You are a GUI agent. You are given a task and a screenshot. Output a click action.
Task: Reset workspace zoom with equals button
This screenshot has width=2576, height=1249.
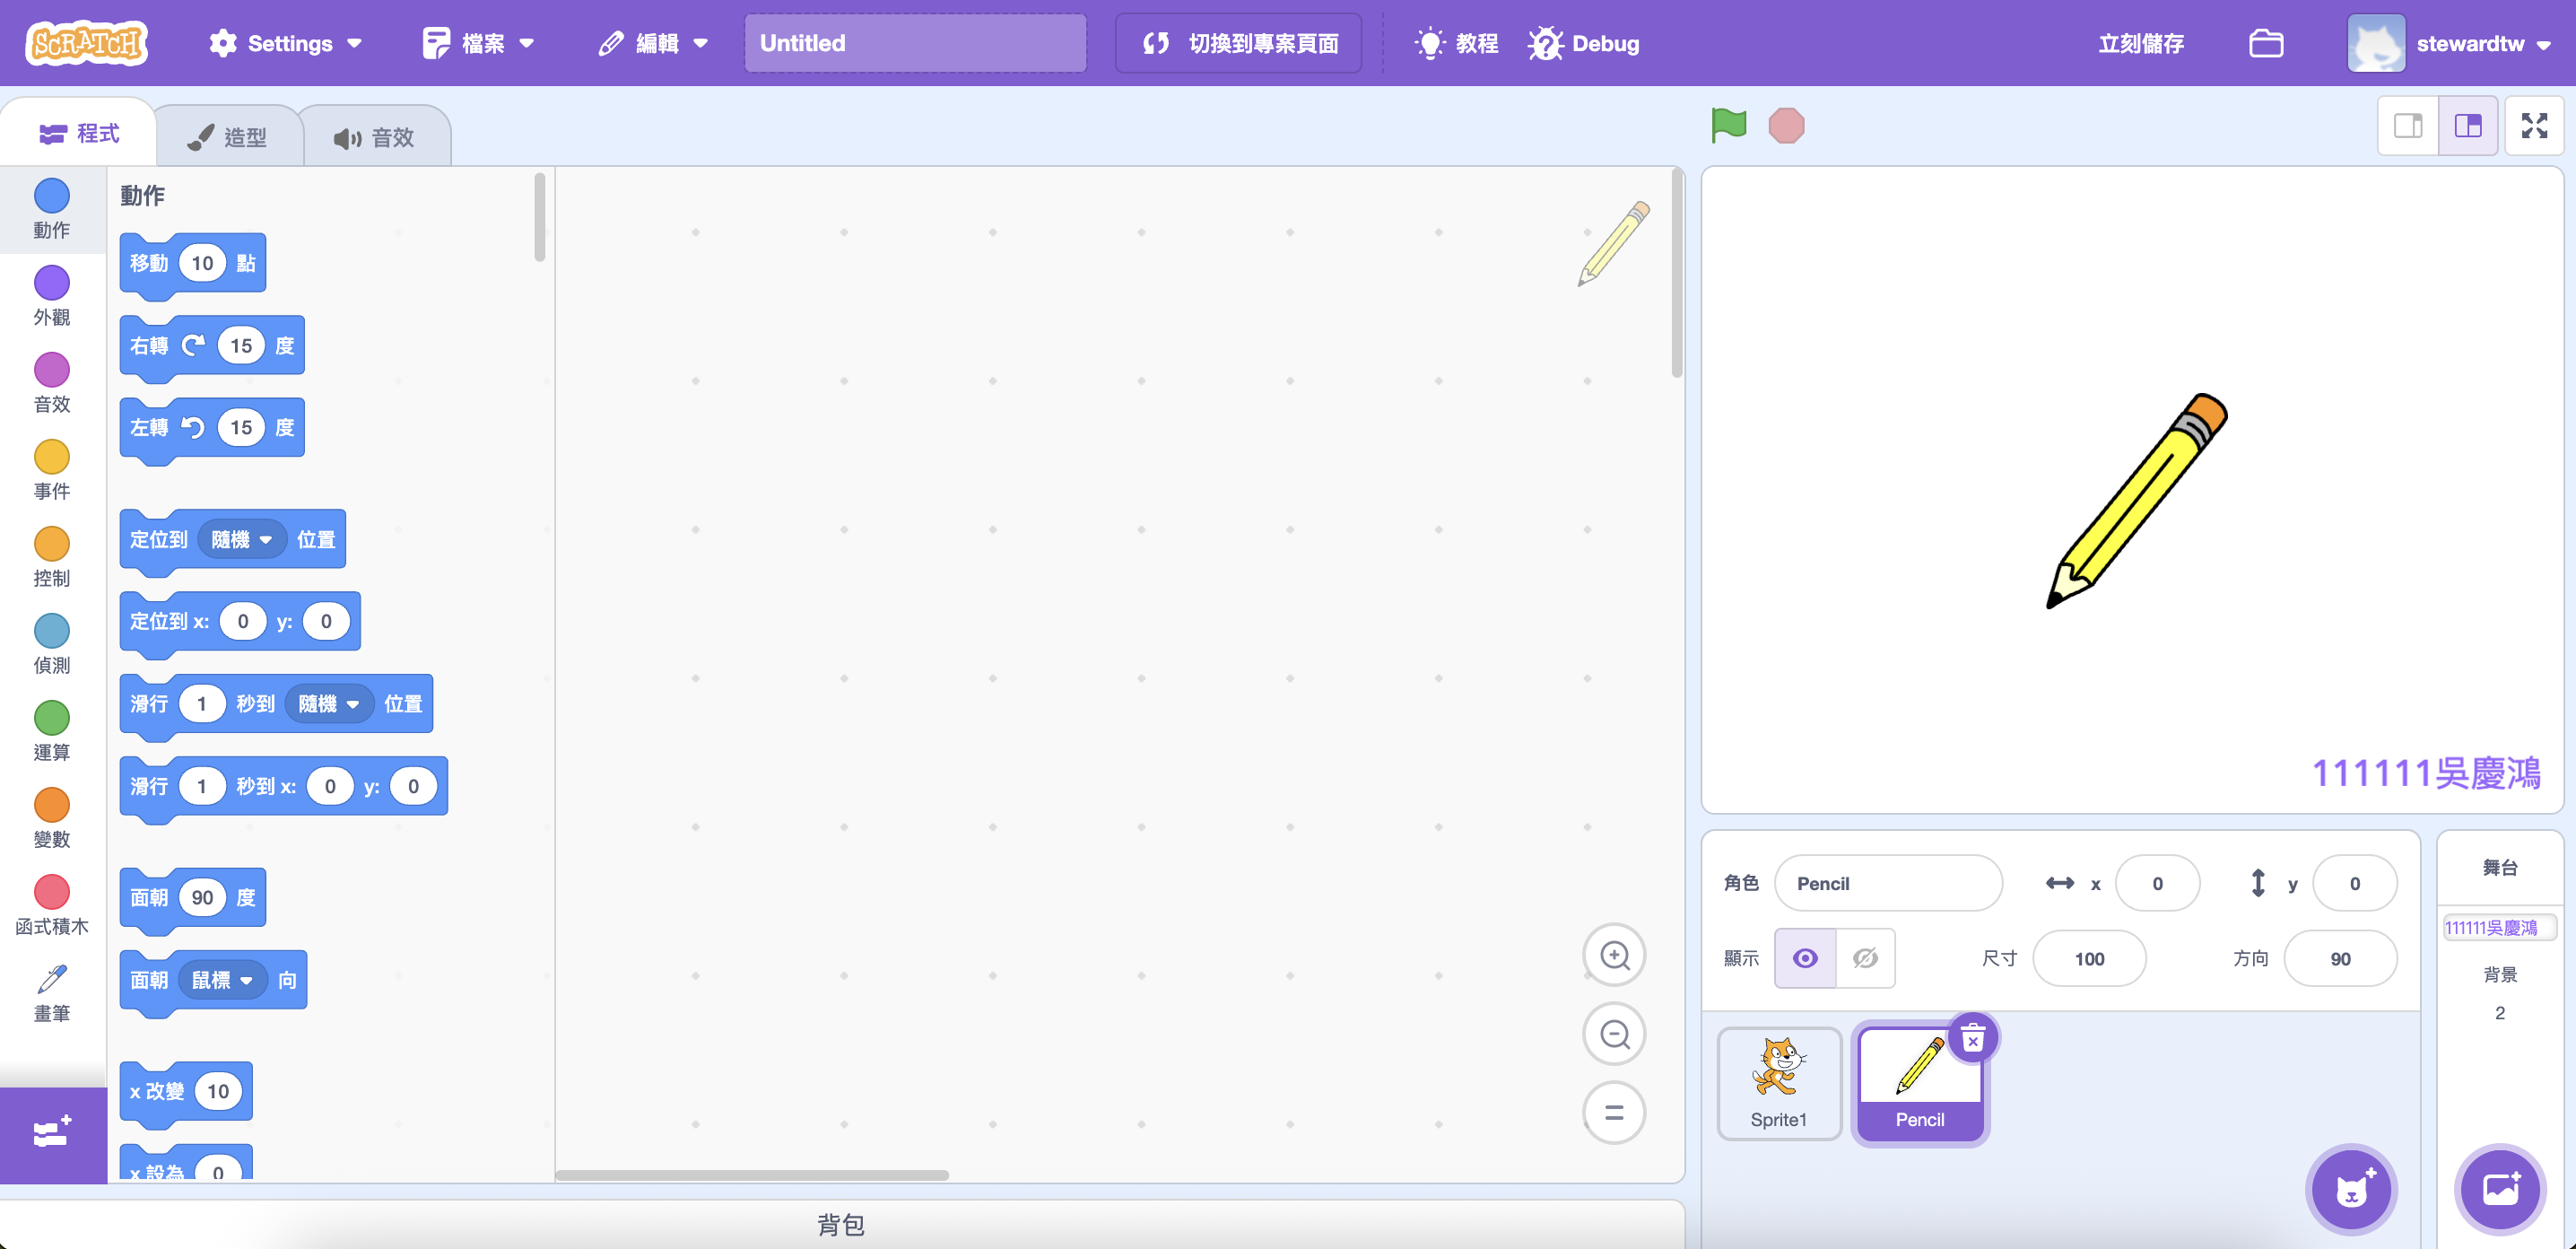coord(1613,1112)
